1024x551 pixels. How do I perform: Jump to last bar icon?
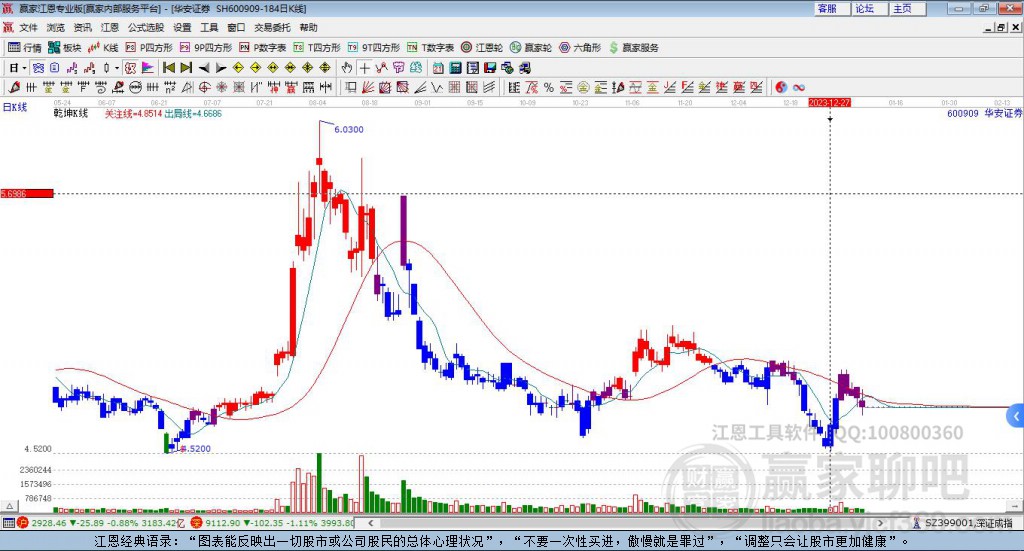[x=186, y=68]
